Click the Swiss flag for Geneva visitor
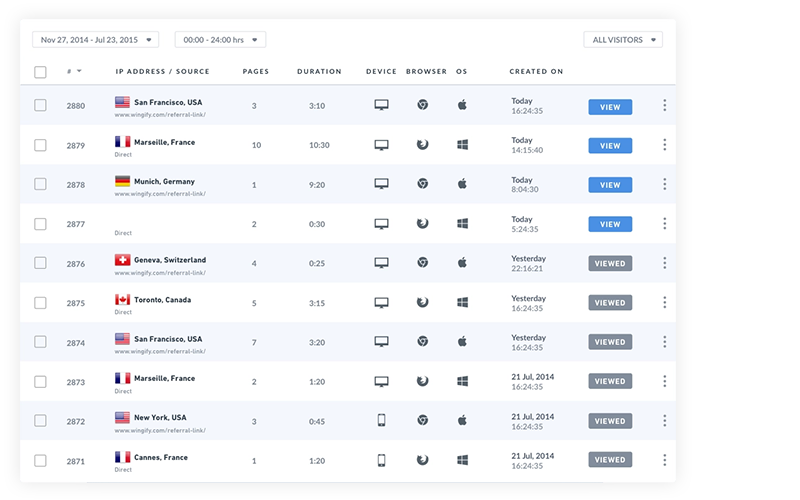Viewport: 800px width, 500px height. (123, 260)
